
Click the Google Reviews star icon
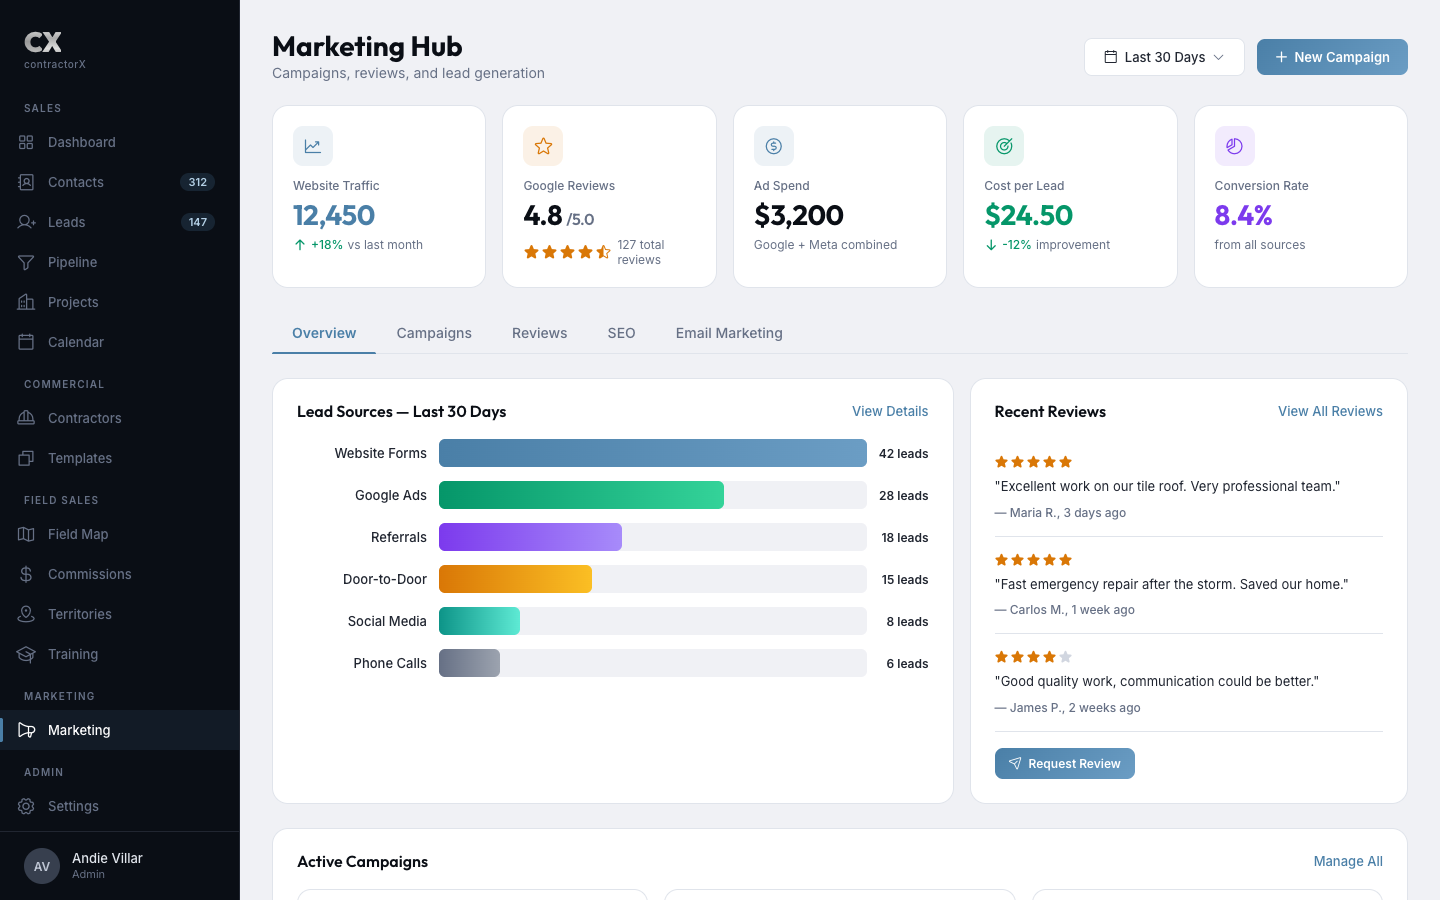pyautogui.click(x=543, y=146)
